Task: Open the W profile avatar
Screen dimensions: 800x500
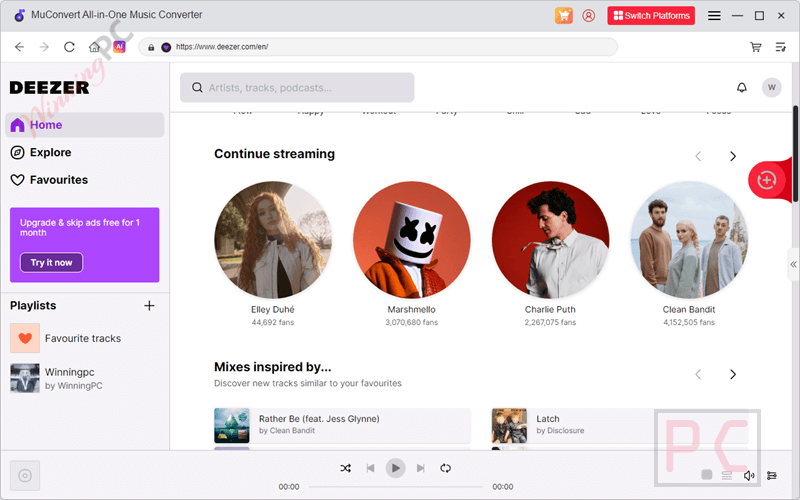Action: point(771,88)
